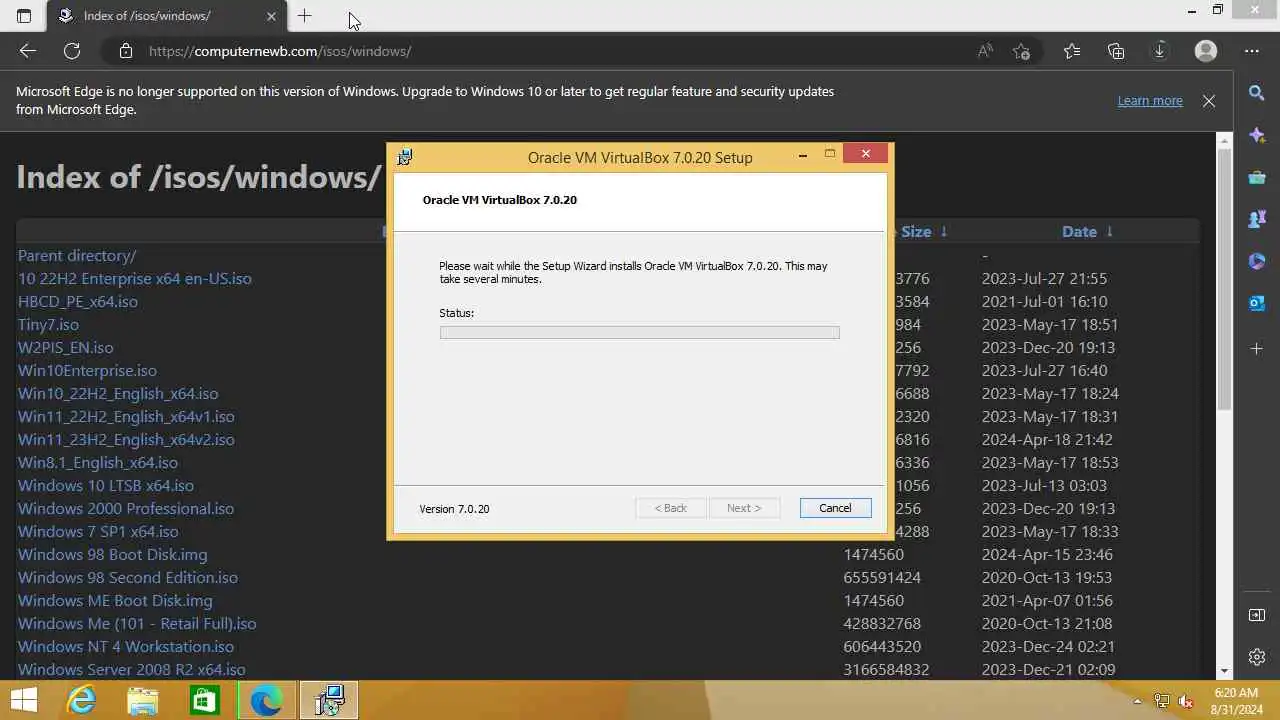Open the Store app in taskbar
This screenshot has width=1280, height=720.
204,700
